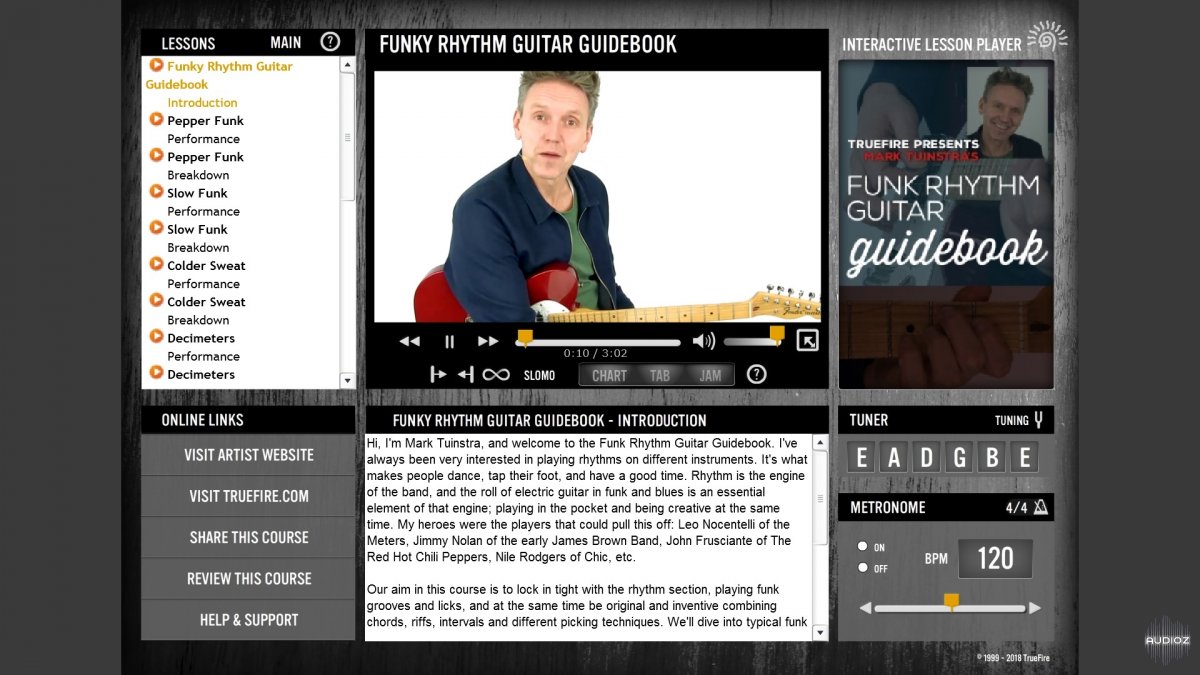This screenshot has width=1200, height=675.
Task: Open video in fullscreen mode
Action: click(x=807, y=341)
